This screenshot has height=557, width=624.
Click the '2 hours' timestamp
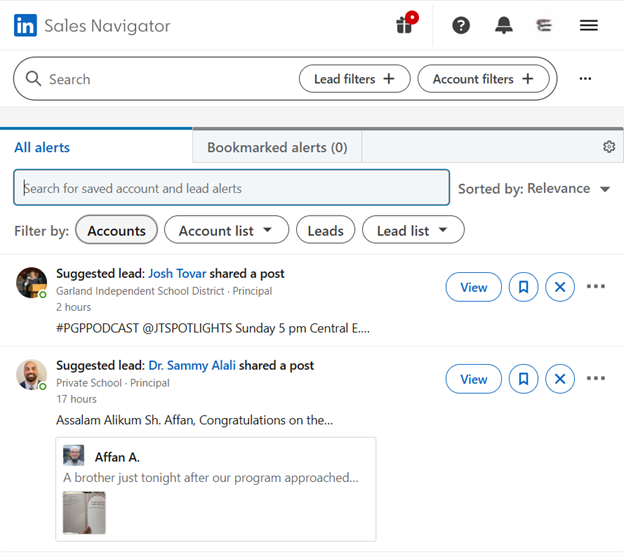(74, 307)
